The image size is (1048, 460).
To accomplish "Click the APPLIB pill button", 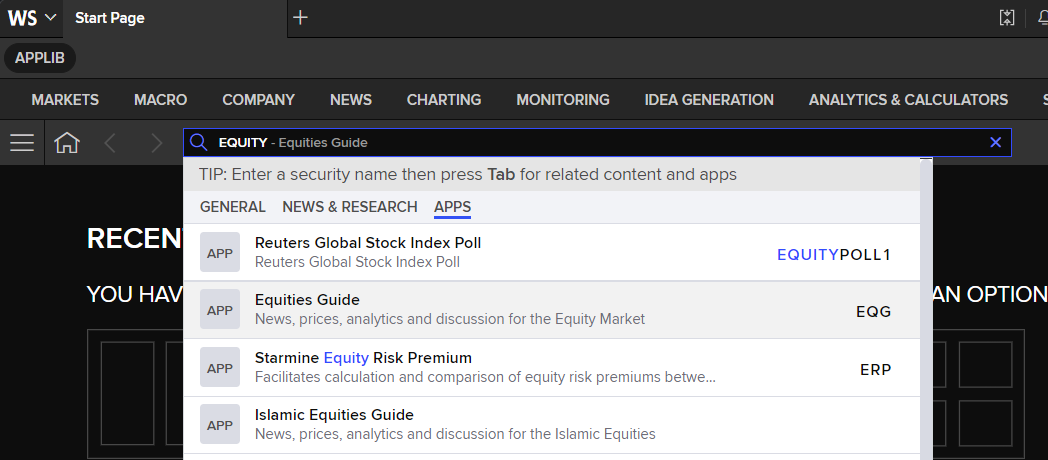I will click(x=40, y=58).
